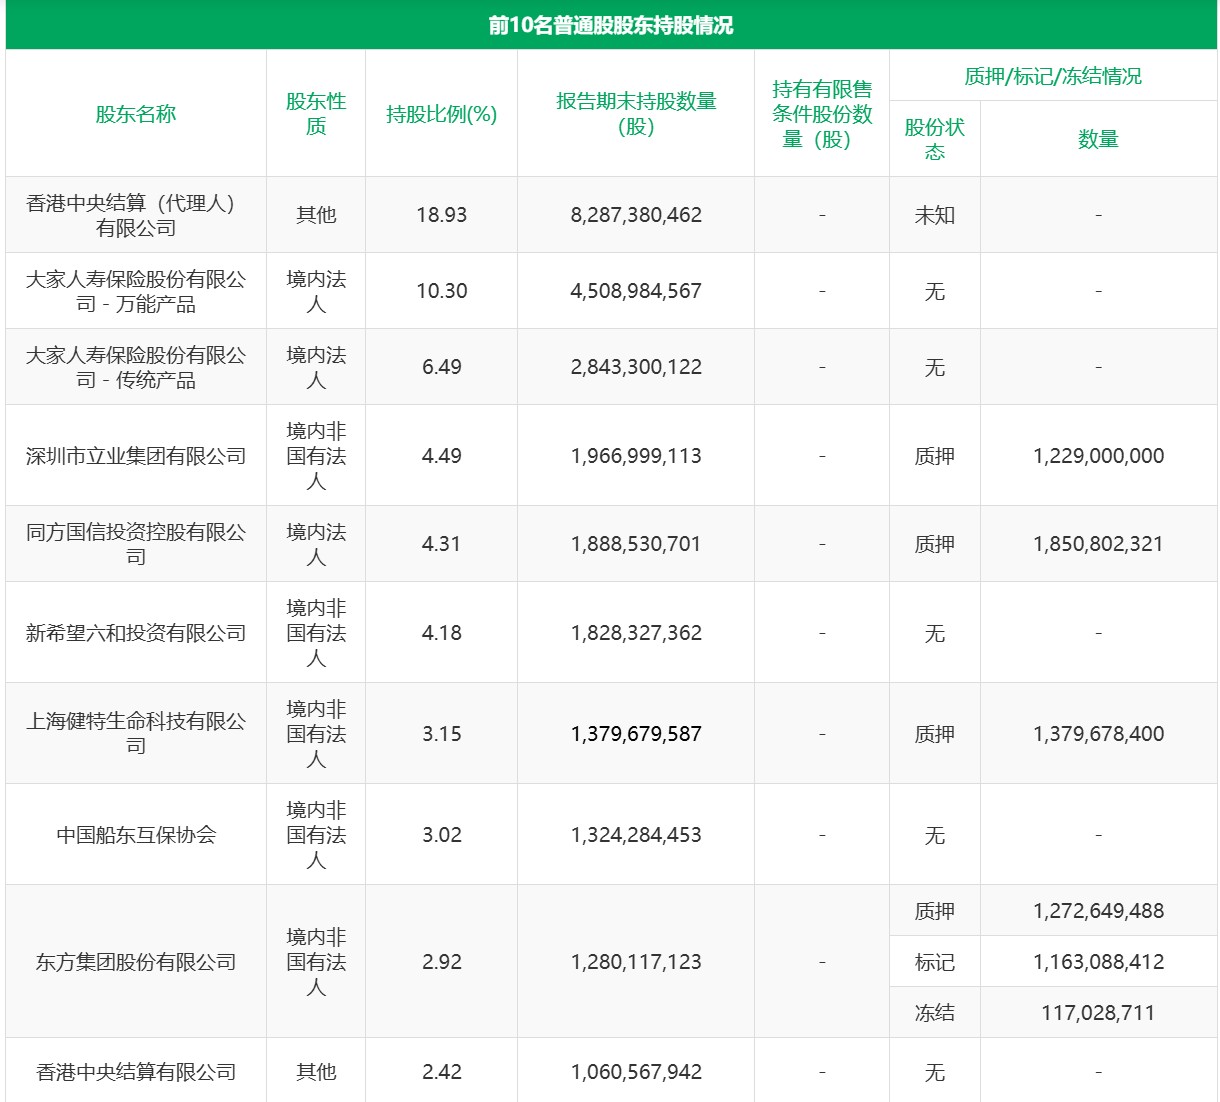This screenshot has height=1102, width=1220.
Task: Click 无 status in 新希望六和 row
Action: point(935,633)
